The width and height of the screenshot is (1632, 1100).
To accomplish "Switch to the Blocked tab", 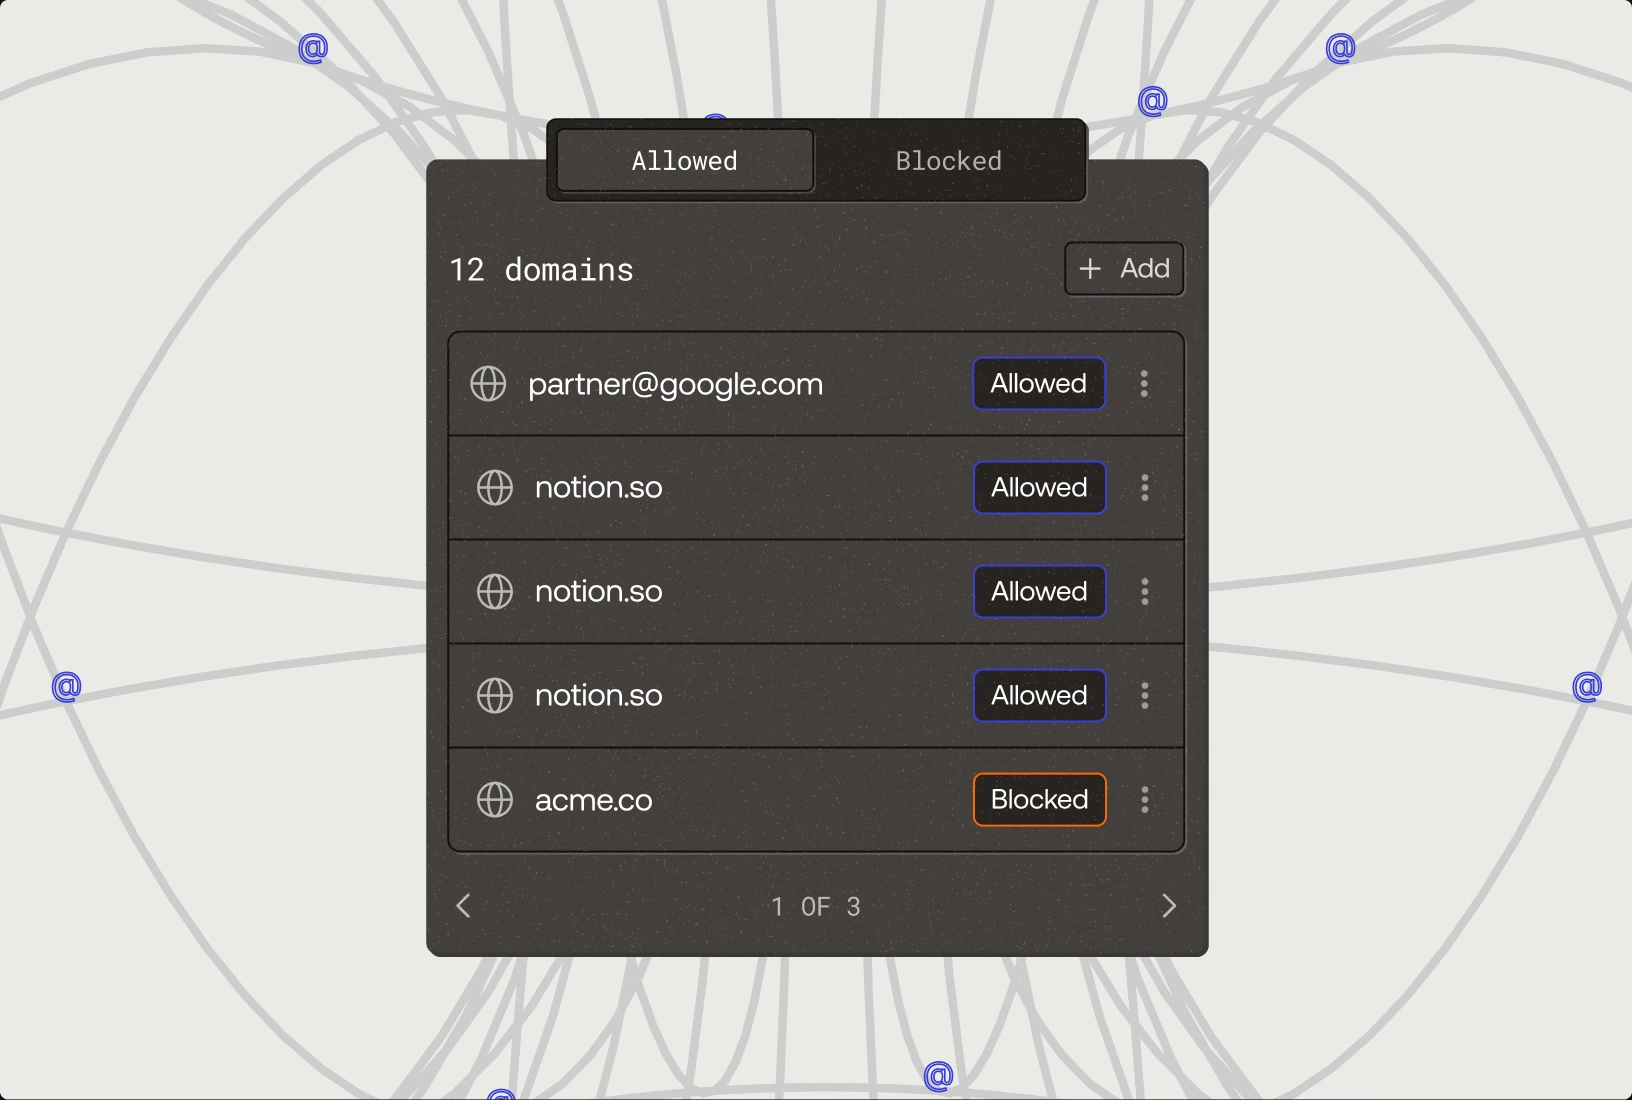I will [x=949, y=160].
